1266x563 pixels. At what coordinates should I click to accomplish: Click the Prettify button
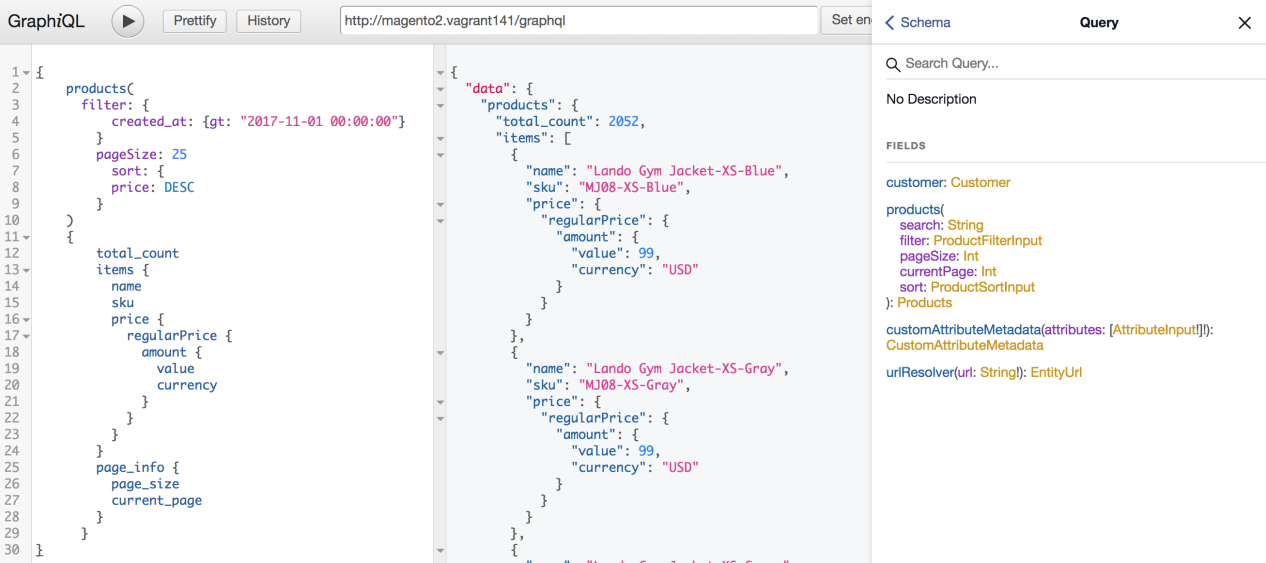tap(195, 20)
